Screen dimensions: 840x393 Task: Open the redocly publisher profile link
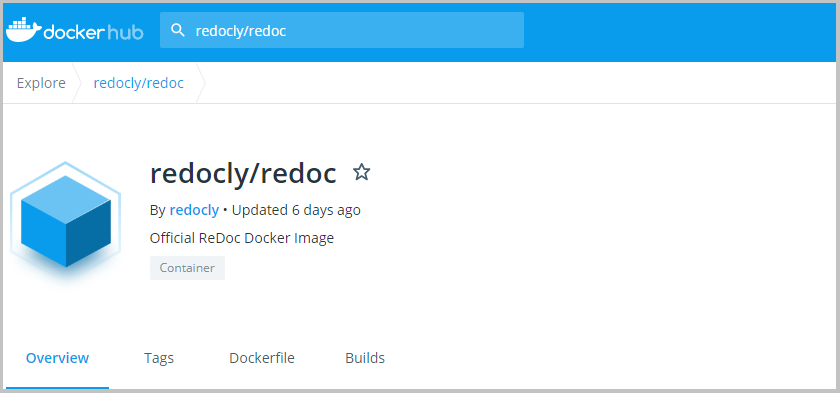tap(194, 210)
